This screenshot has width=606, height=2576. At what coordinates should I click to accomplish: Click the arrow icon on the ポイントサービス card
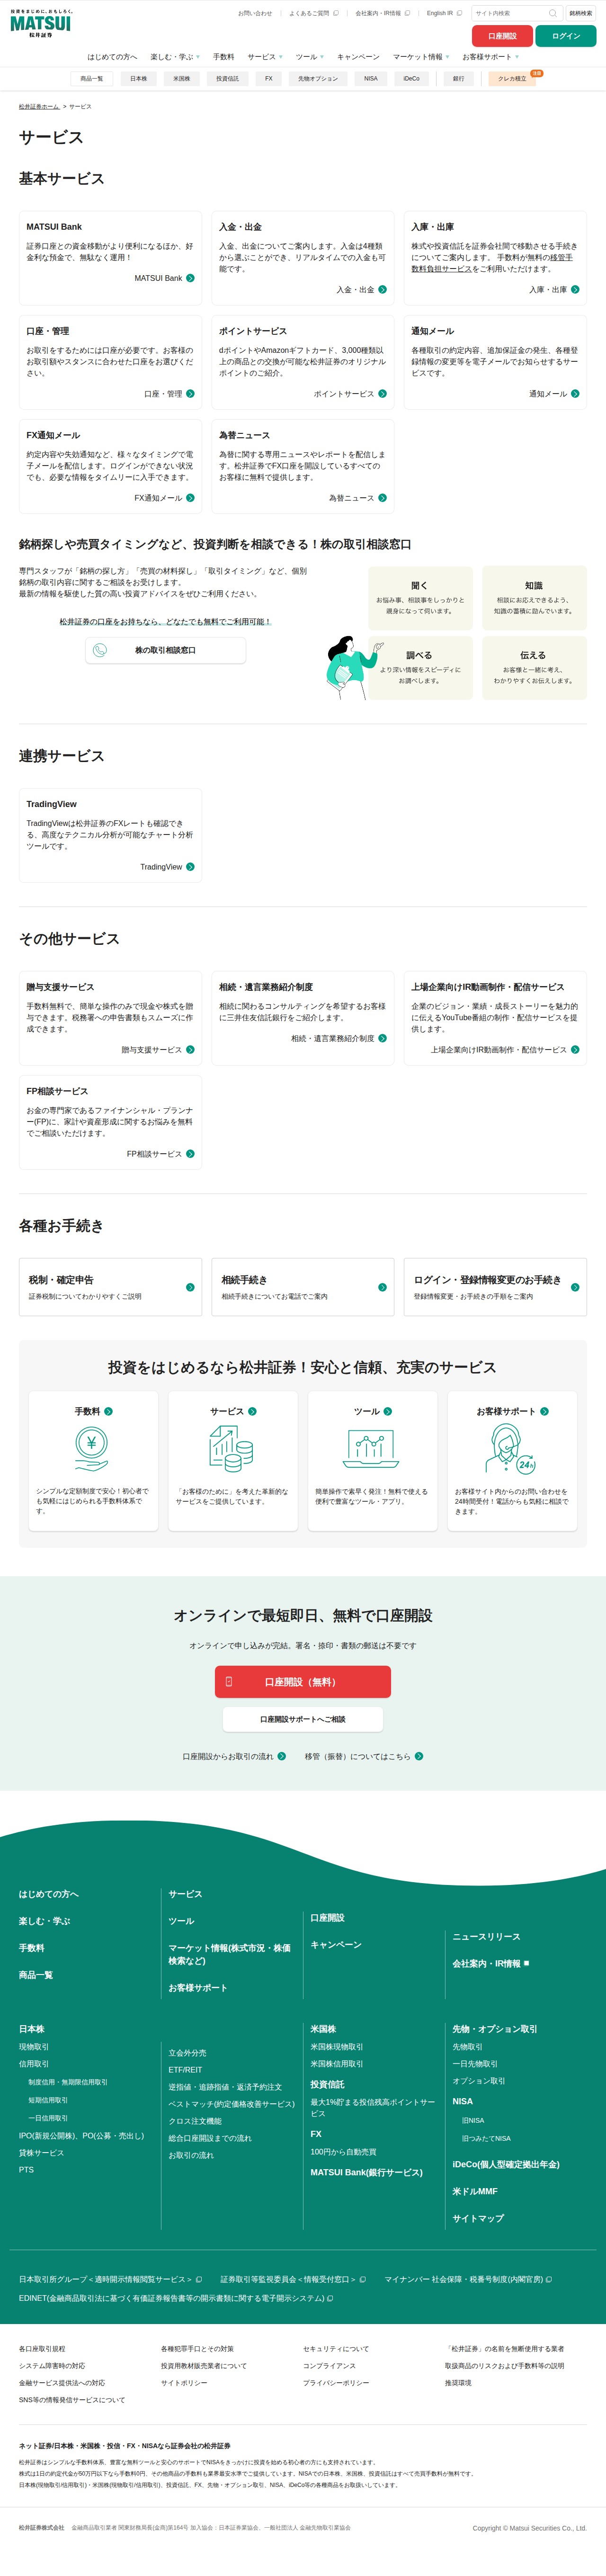point(382,394)
